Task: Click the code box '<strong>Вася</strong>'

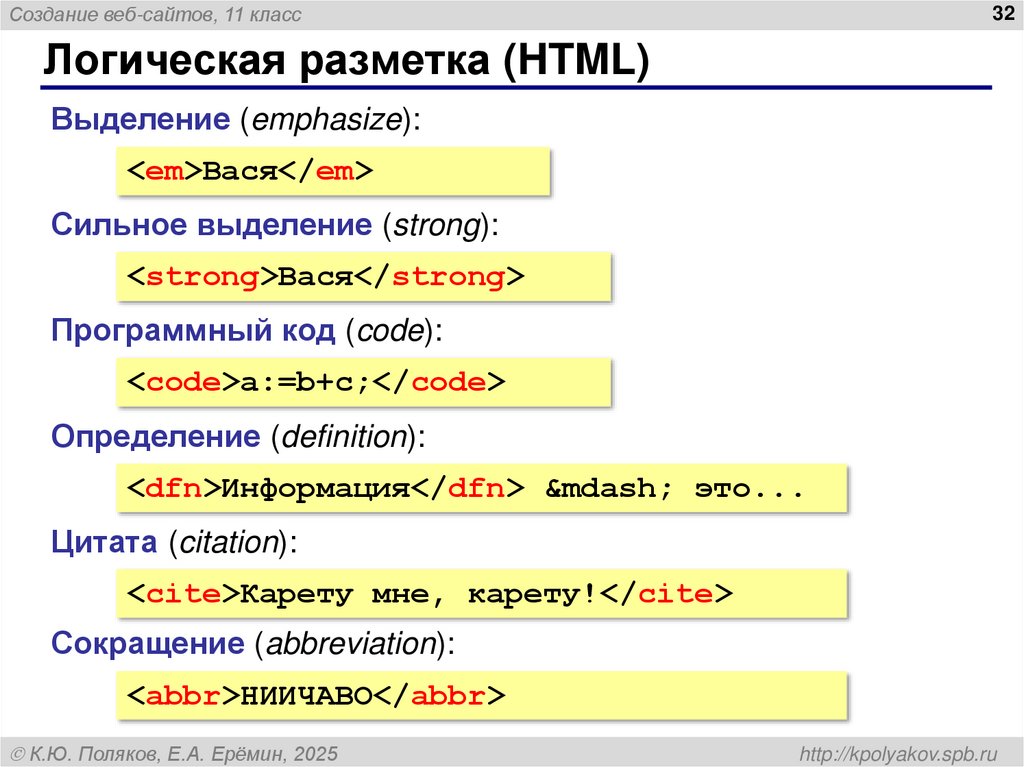Action: [364, 277]
